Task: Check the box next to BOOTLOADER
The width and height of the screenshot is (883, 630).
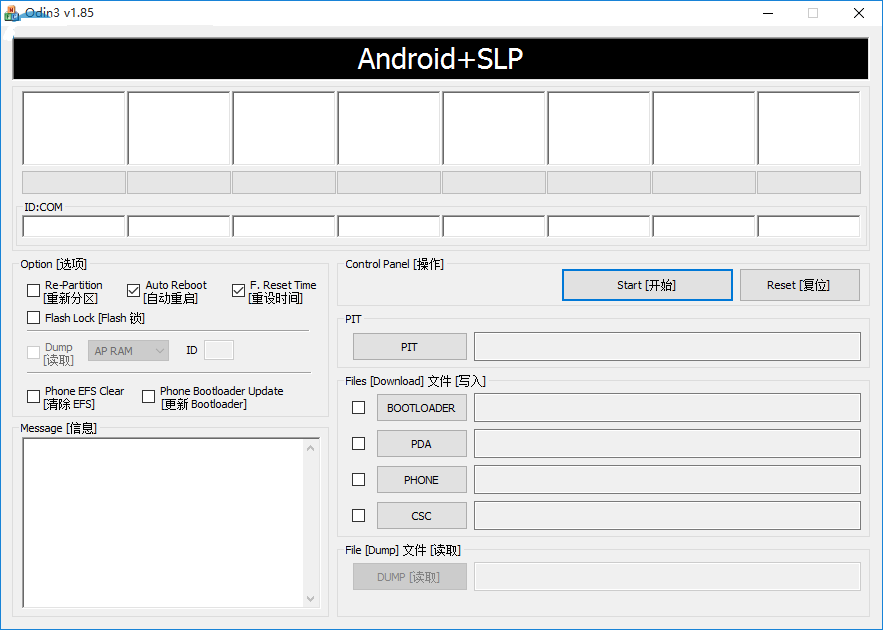Action: click(358, 407)
